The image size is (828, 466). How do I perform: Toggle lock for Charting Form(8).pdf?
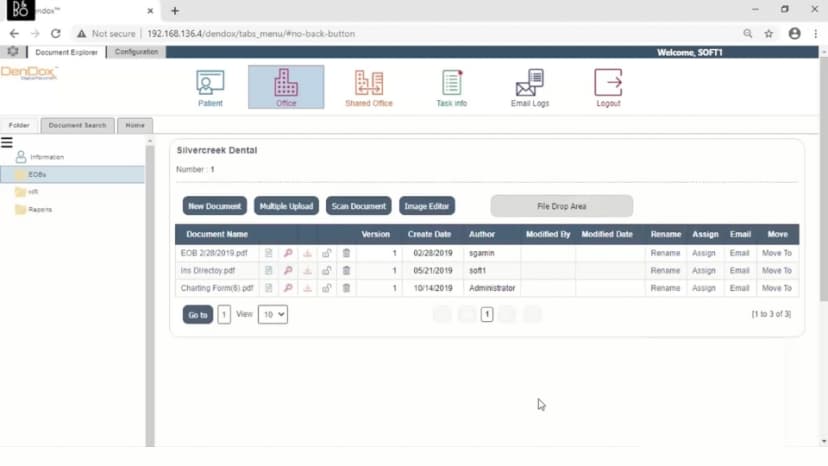tap(327, 288)
